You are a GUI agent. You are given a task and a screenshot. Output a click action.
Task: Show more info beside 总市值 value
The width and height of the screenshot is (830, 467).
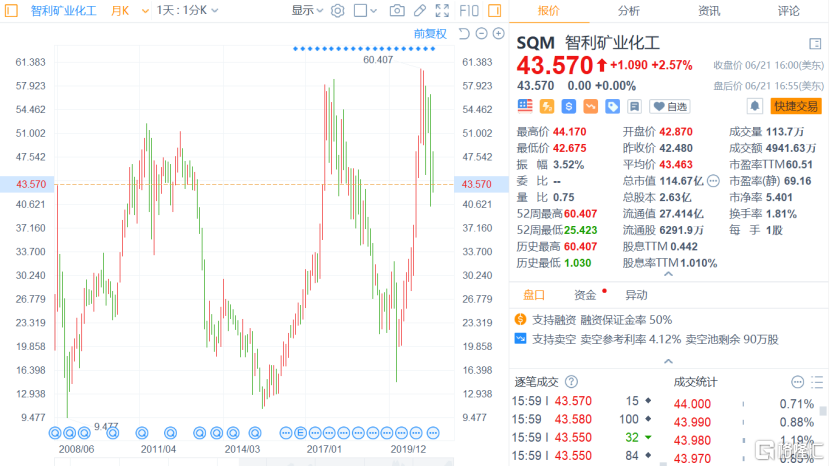pos(713,181)
